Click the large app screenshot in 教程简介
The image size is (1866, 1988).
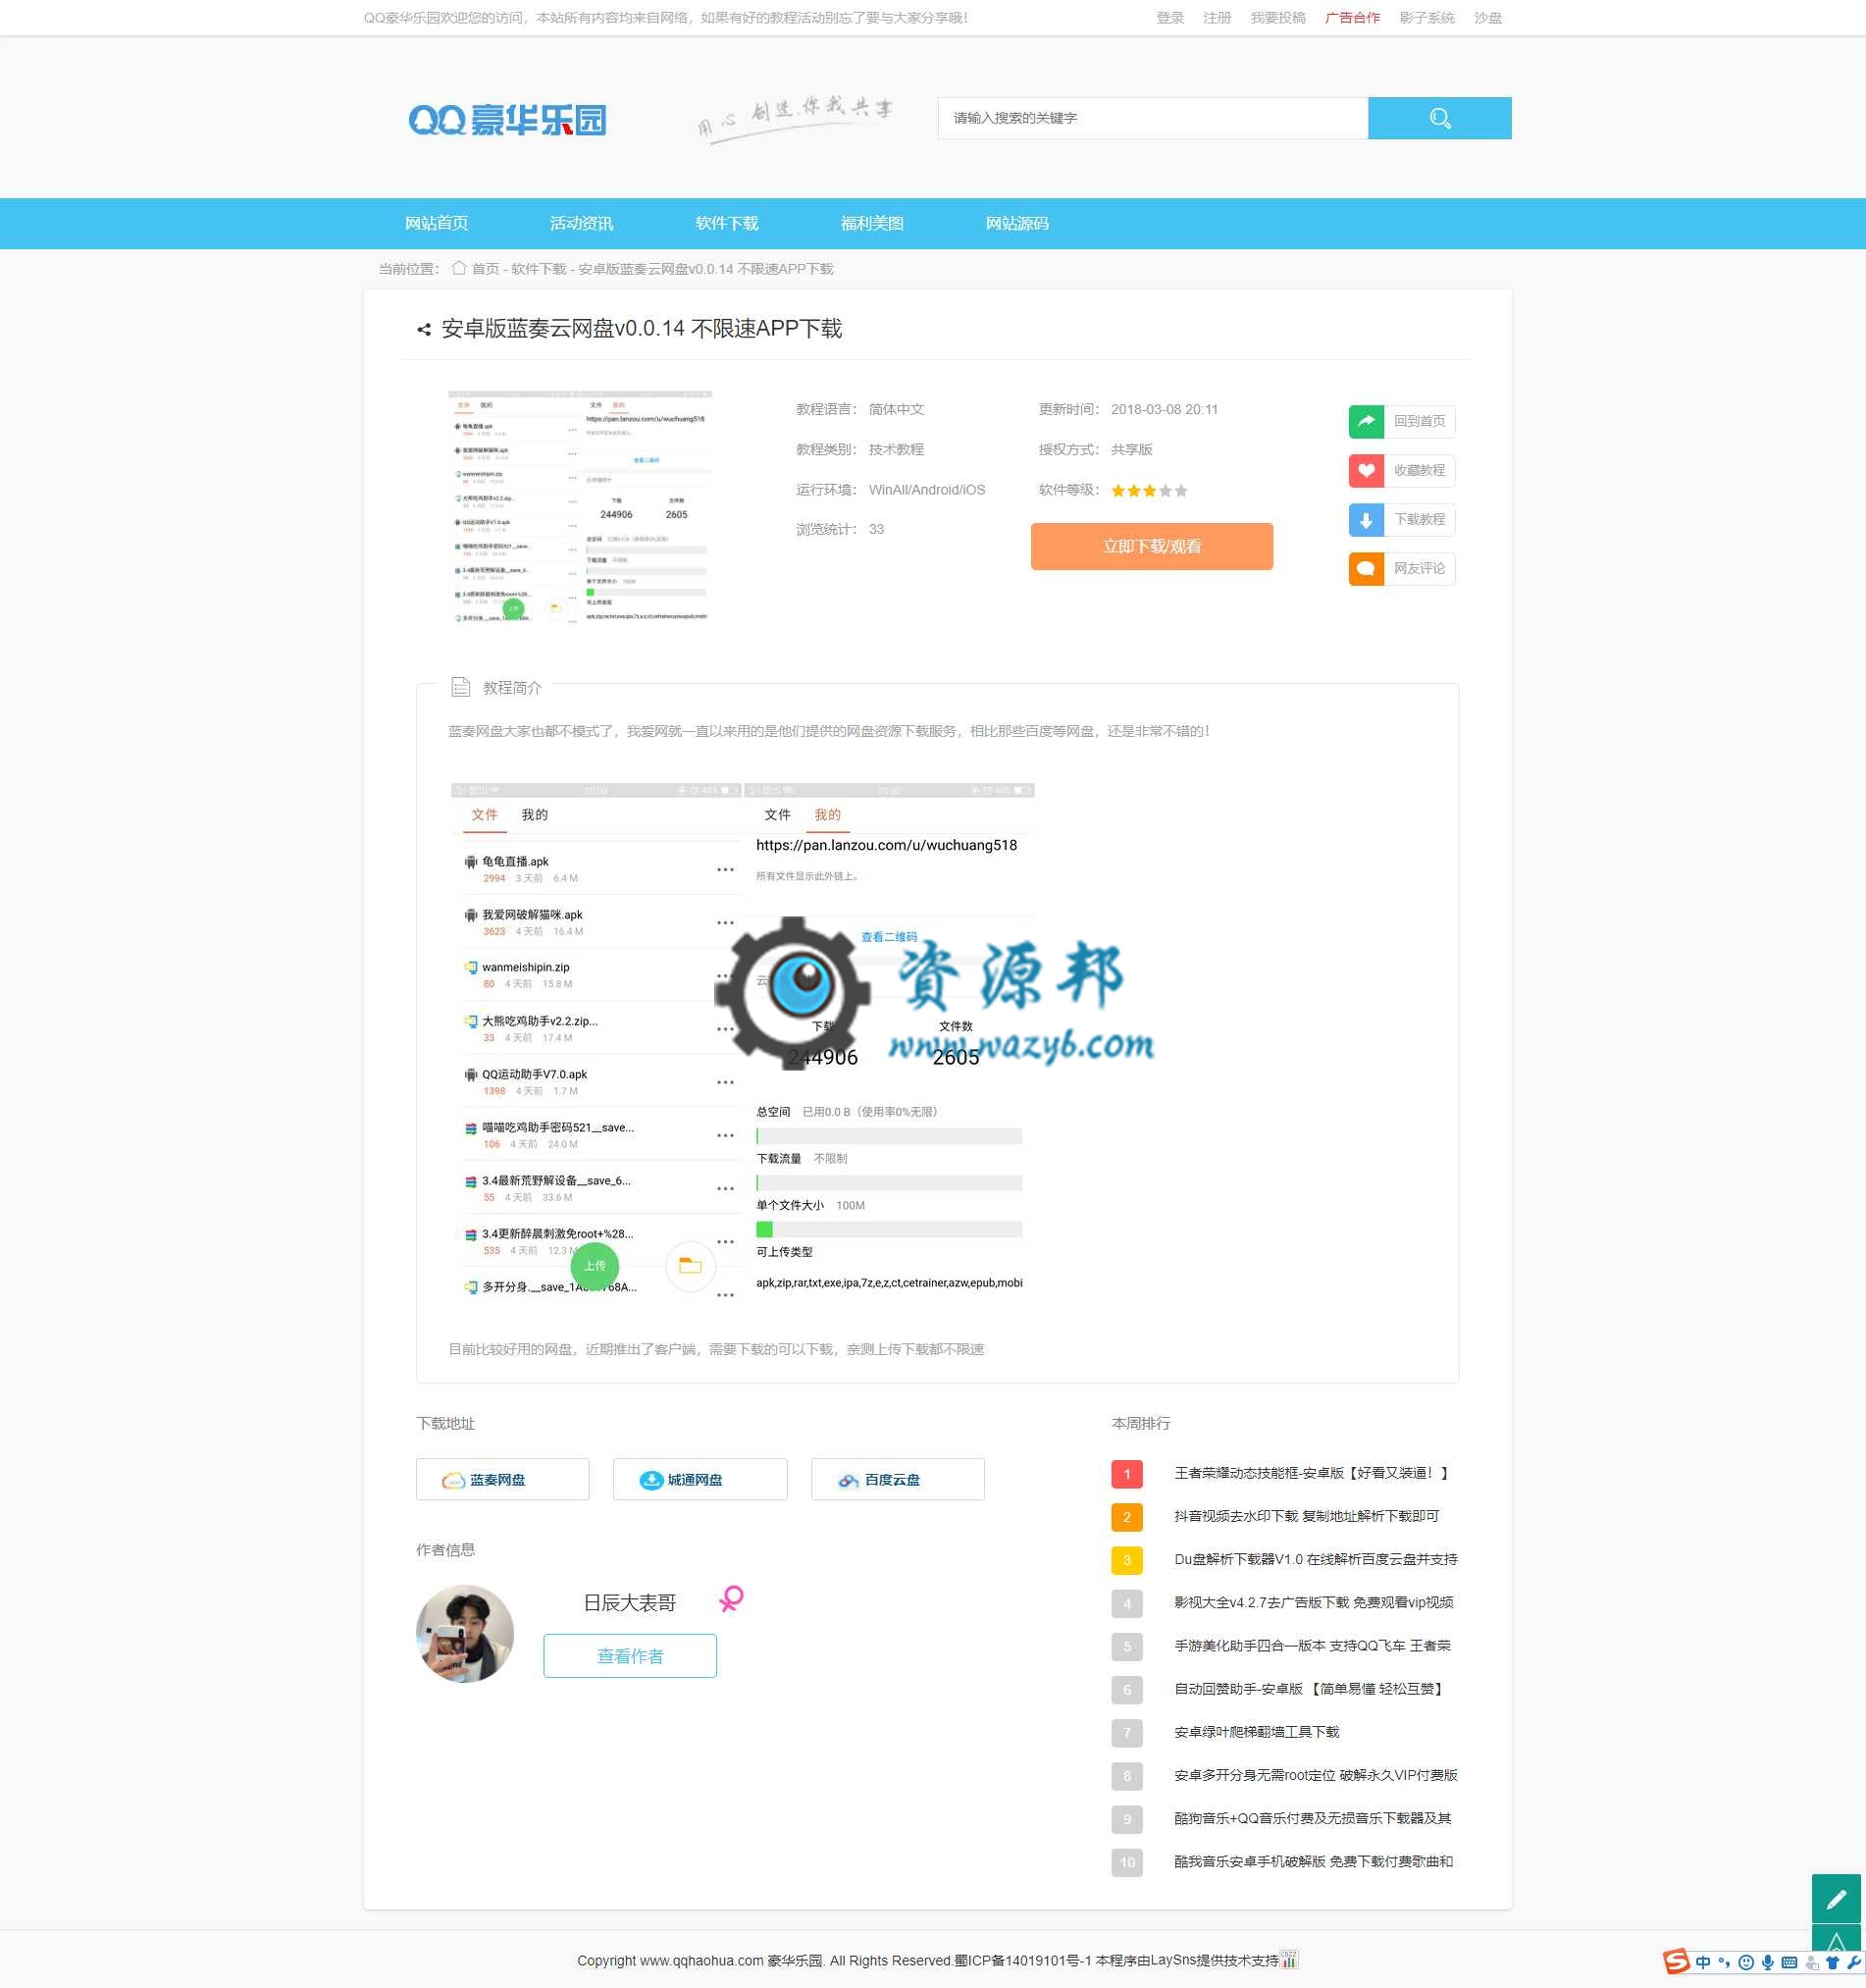[x=742, y=1043]
